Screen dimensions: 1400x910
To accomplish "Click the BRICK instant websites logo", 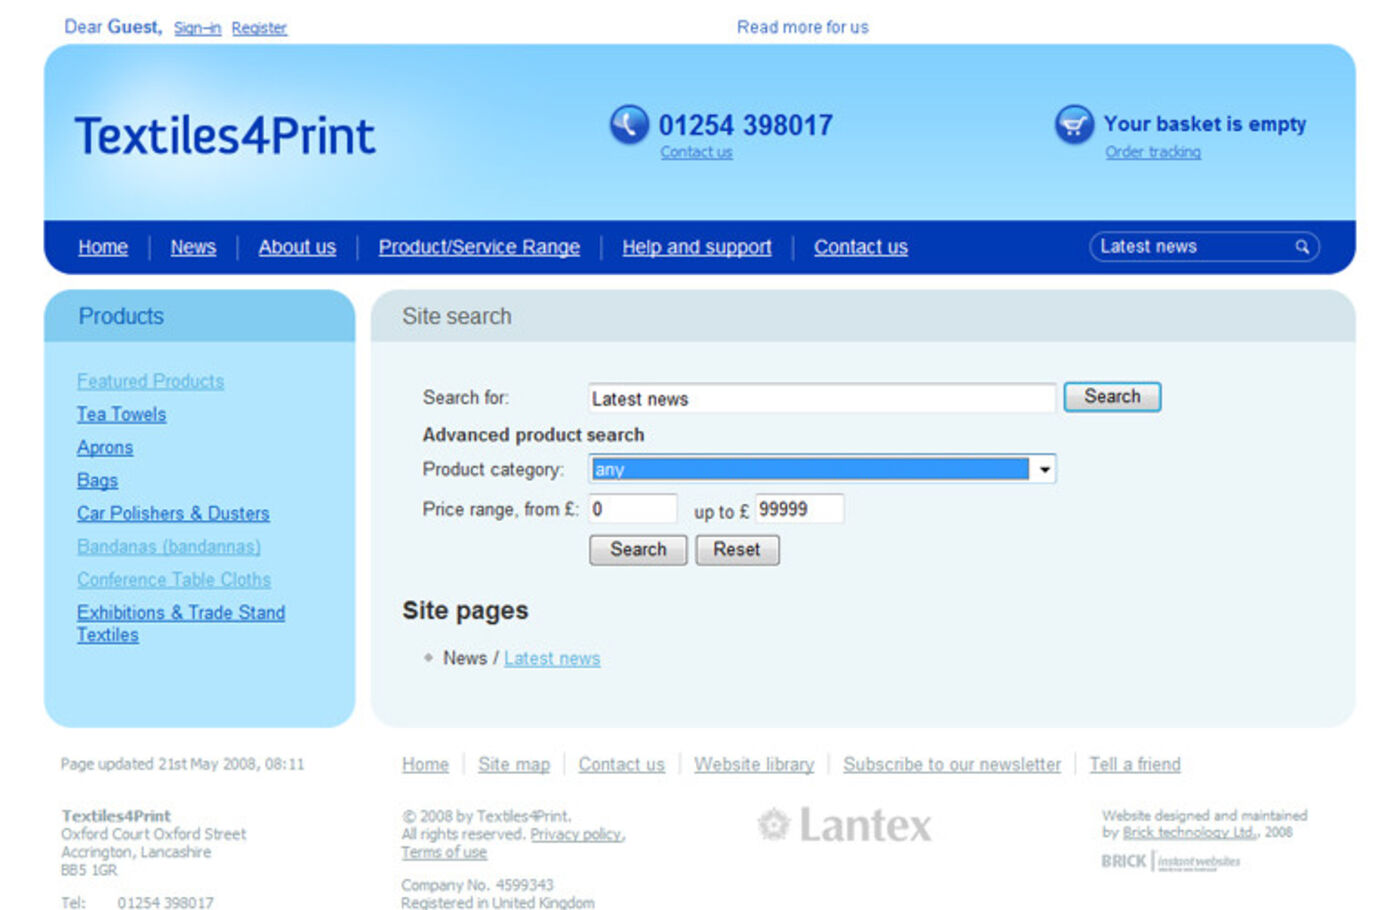I will (1170, 861).
